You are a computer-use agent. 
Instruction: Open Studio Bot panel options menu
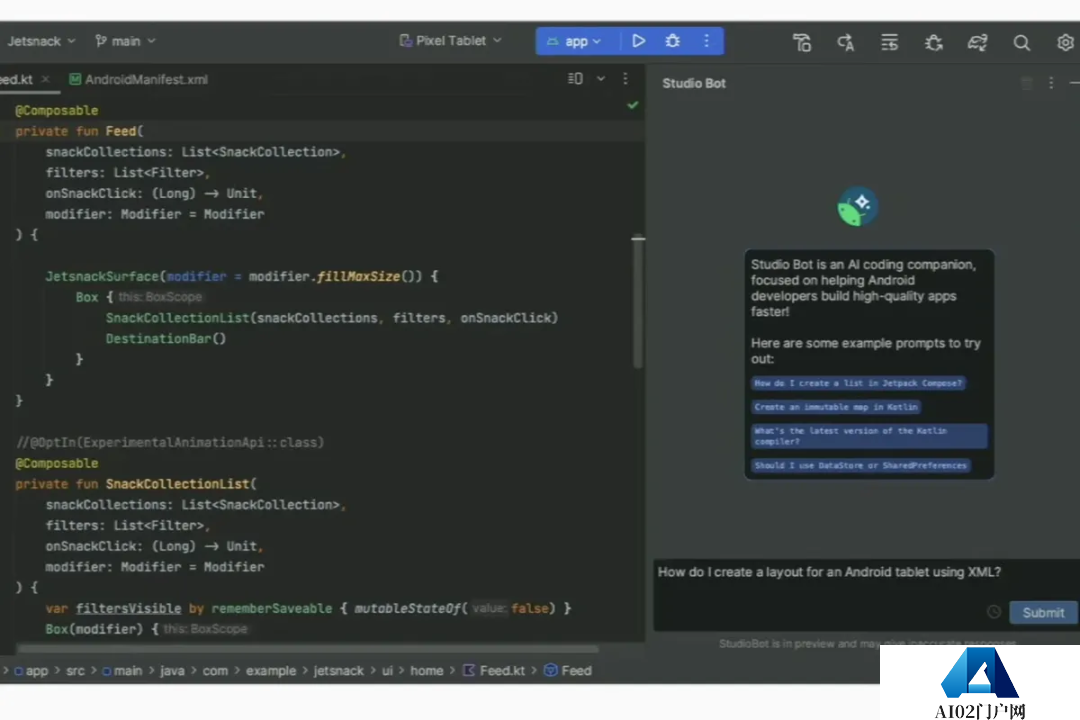coord(1051,83)
